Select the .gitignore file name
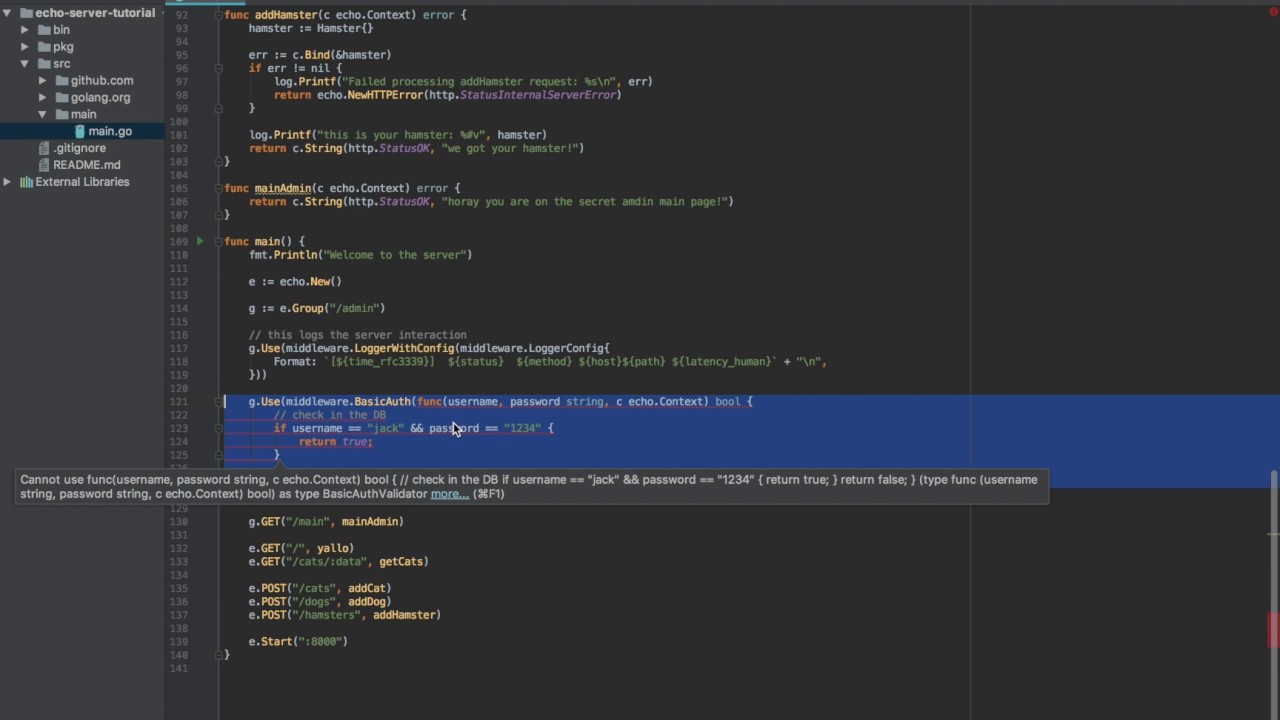Viewport: 1280px width, 720px height. pyautogui.click(x=79, y=148)
